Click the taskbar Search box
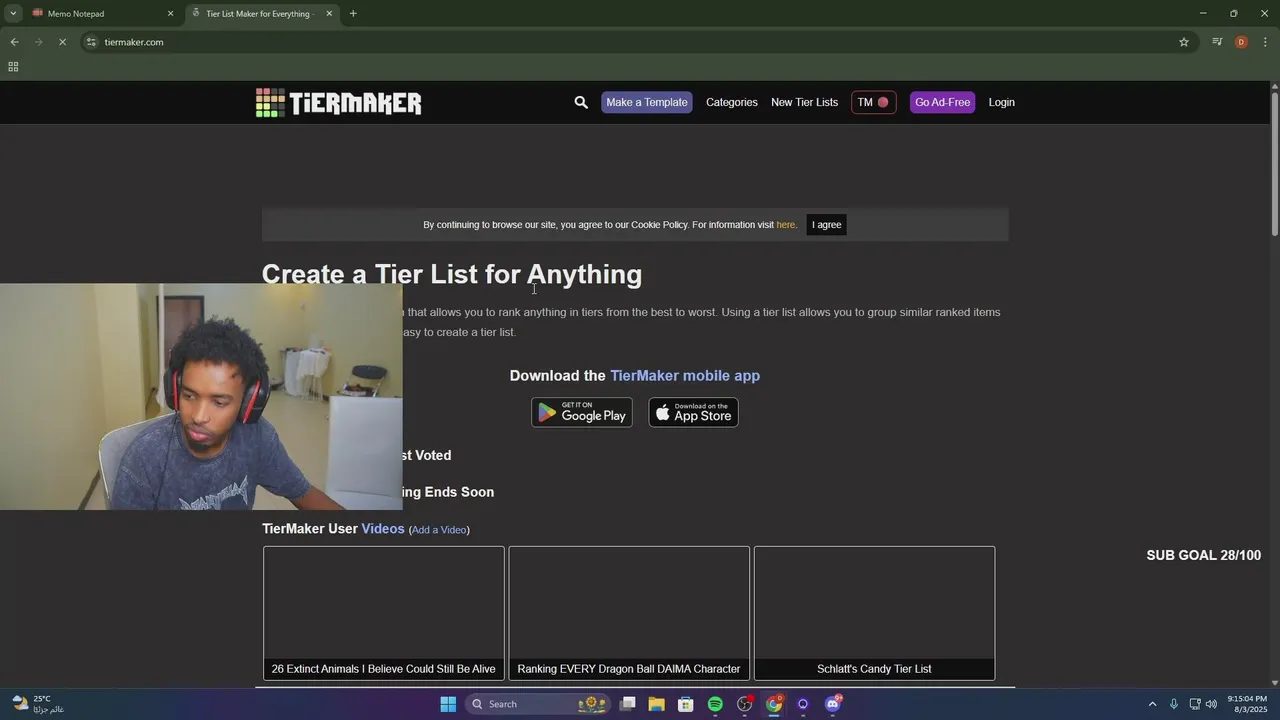Image resolution: width=1280 pixels, height=720 pixels. (538, 704)
